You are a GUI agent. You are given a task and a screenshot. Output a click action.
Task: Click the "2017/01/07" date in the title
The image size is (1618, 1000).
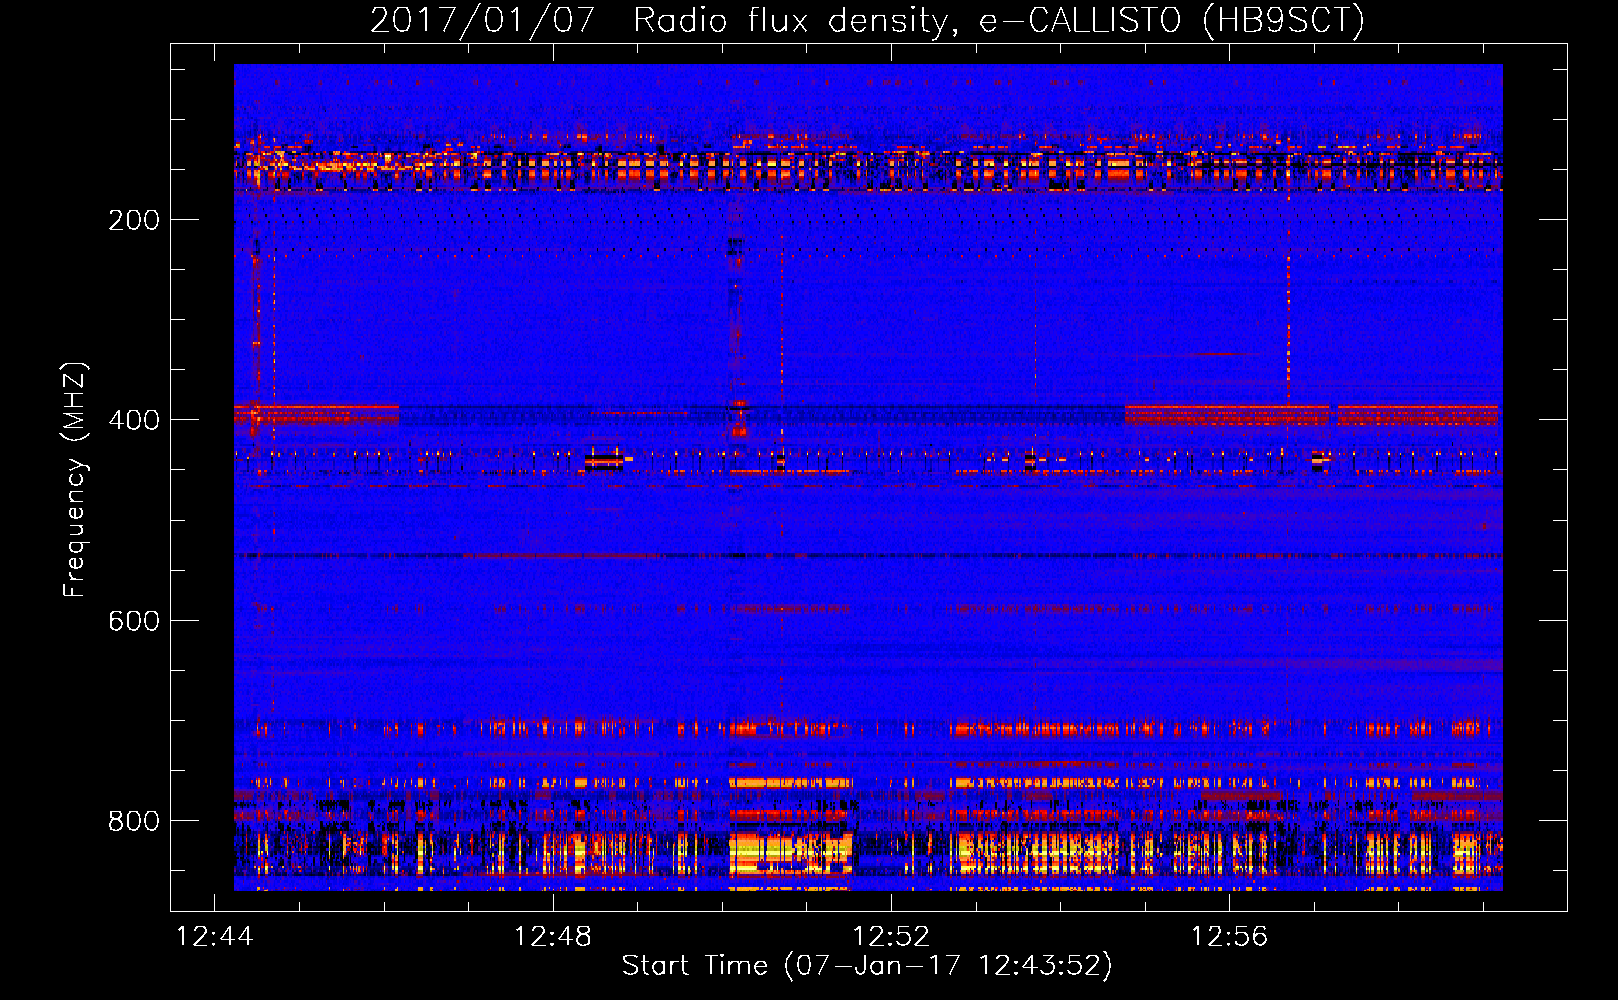tap(483, 20)
